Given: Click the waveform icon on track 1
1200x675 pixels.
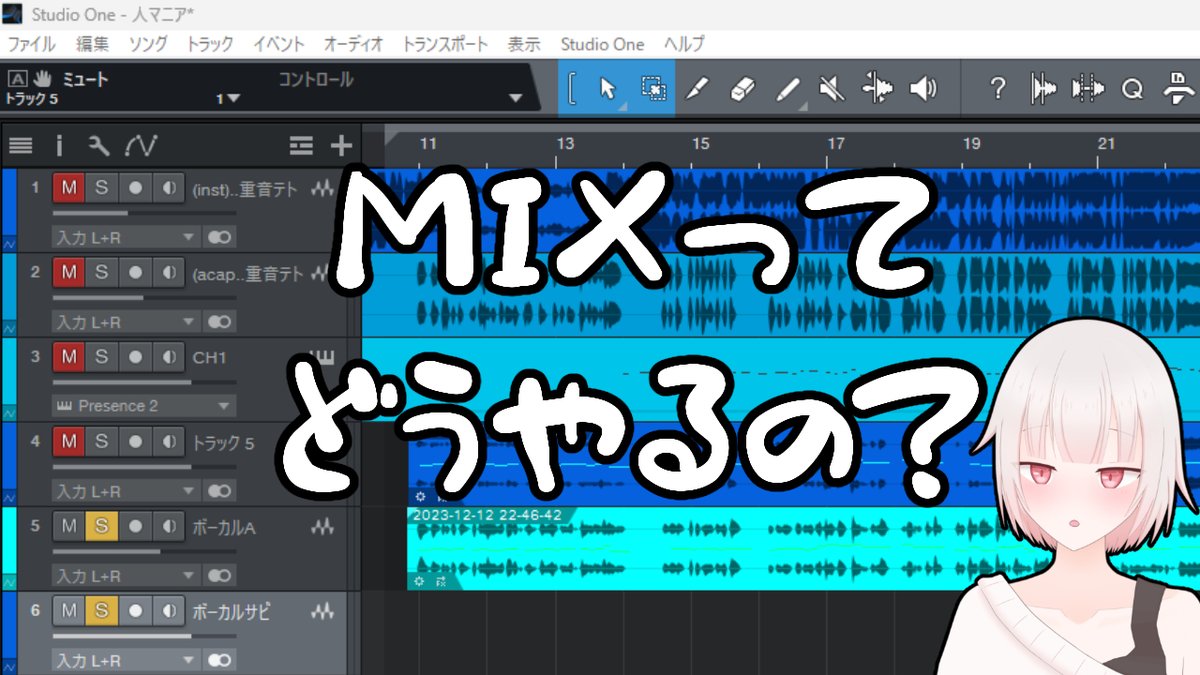Looking at the screenshot, I should 322,188.
